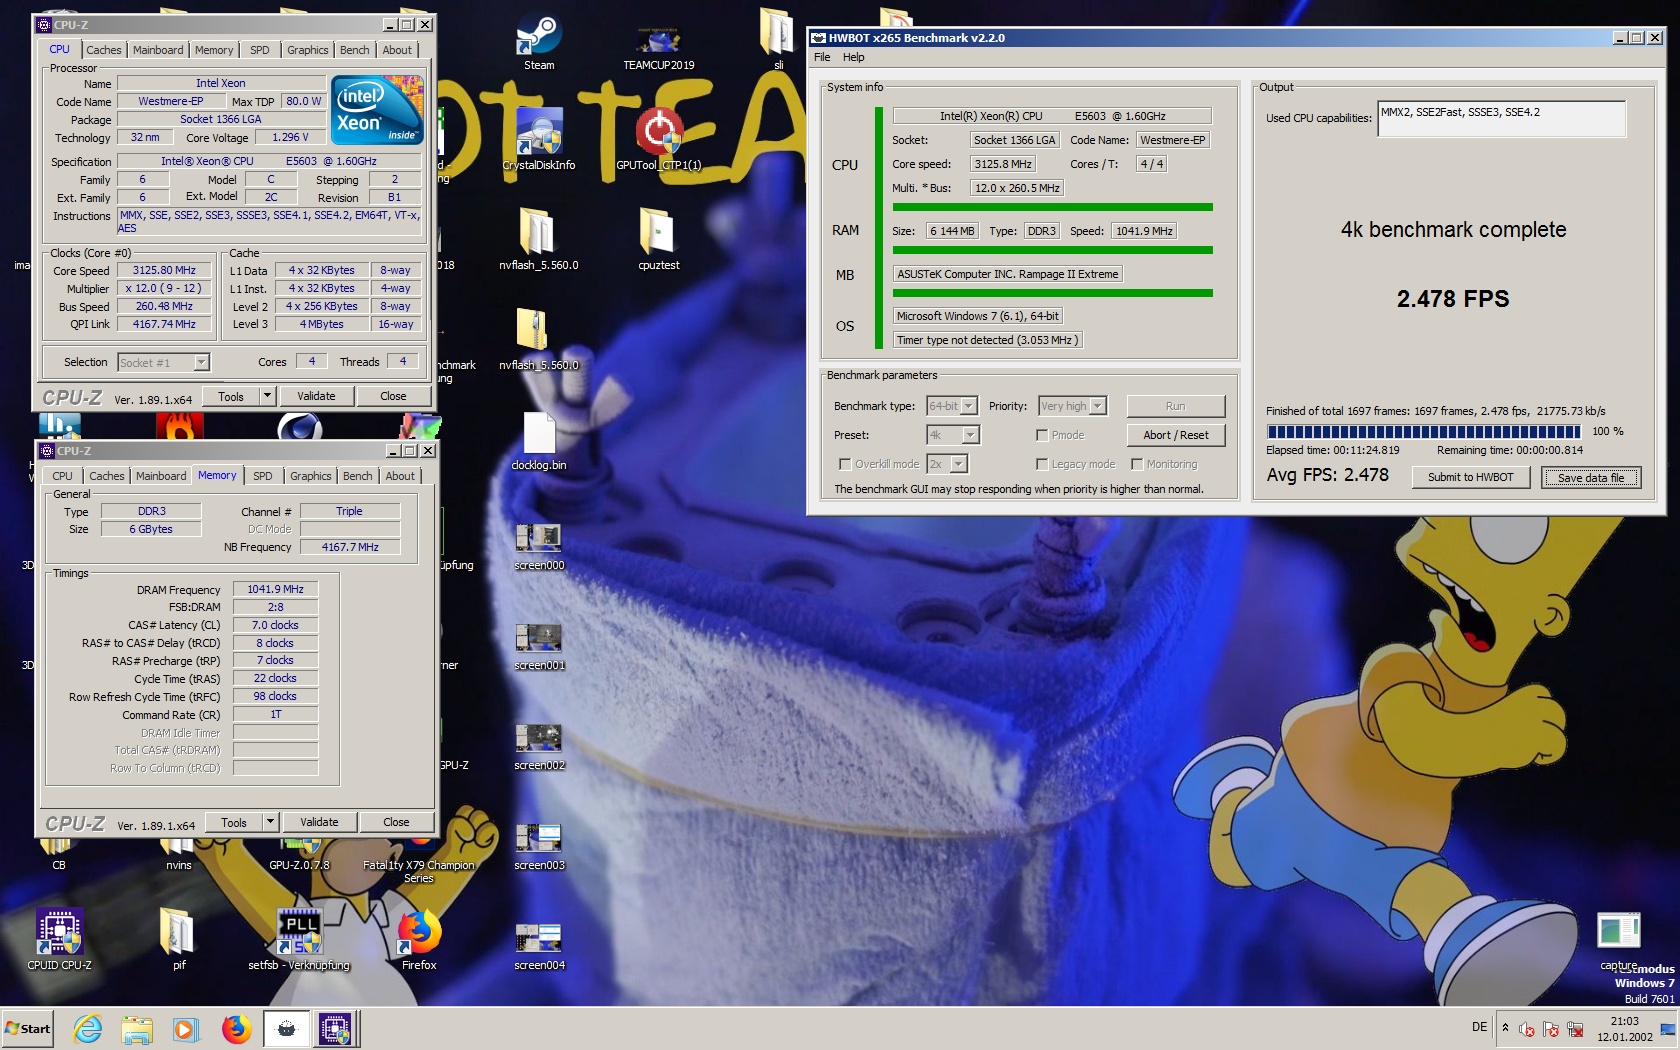Click the Run button in HWBOT

coord(1176,406)
